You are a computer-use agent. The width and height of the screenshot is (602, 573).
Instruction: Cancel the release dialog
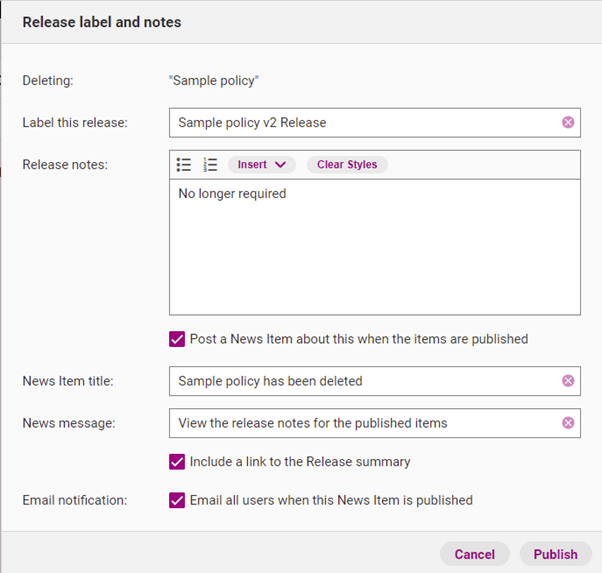point(474,554)
